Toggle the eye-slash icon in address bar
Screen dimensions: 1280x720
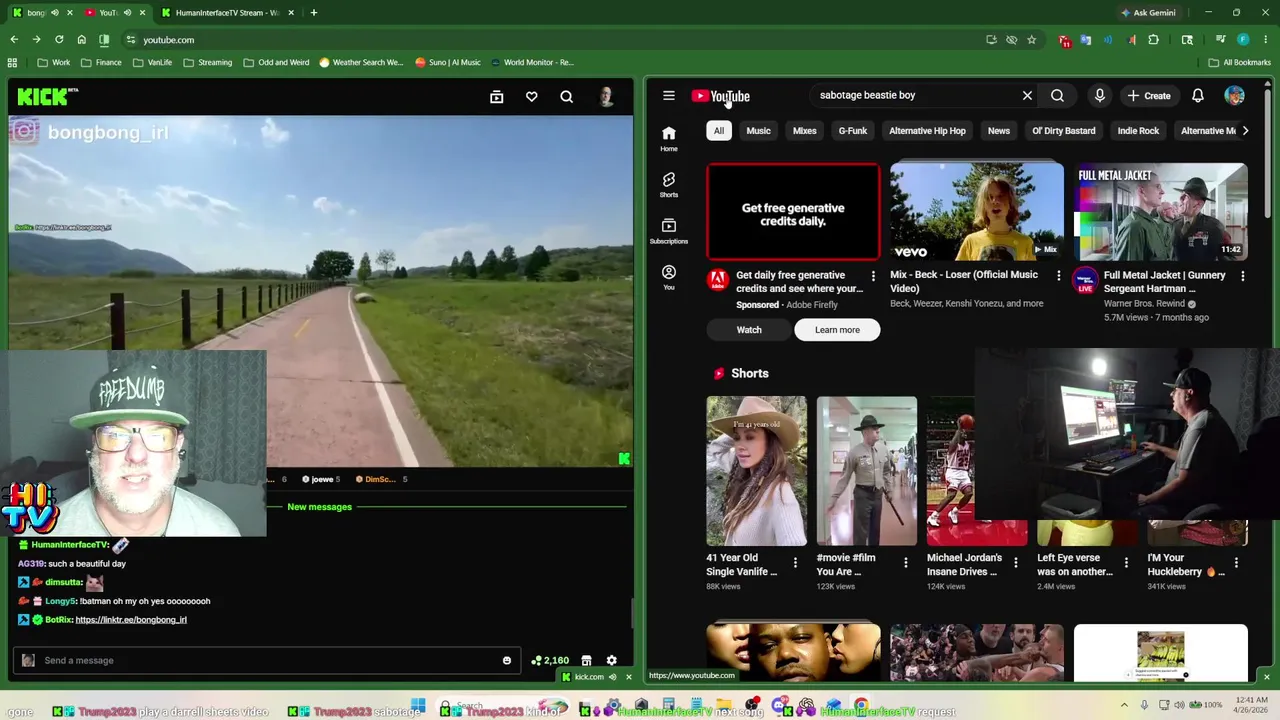point(1012,40)
